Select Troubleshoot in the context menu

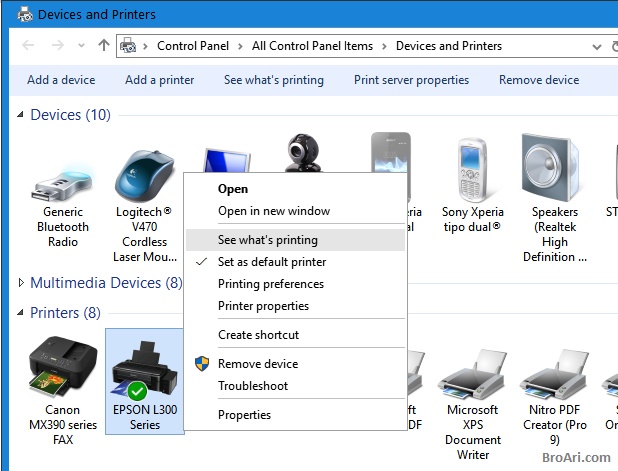coord(253,386)
